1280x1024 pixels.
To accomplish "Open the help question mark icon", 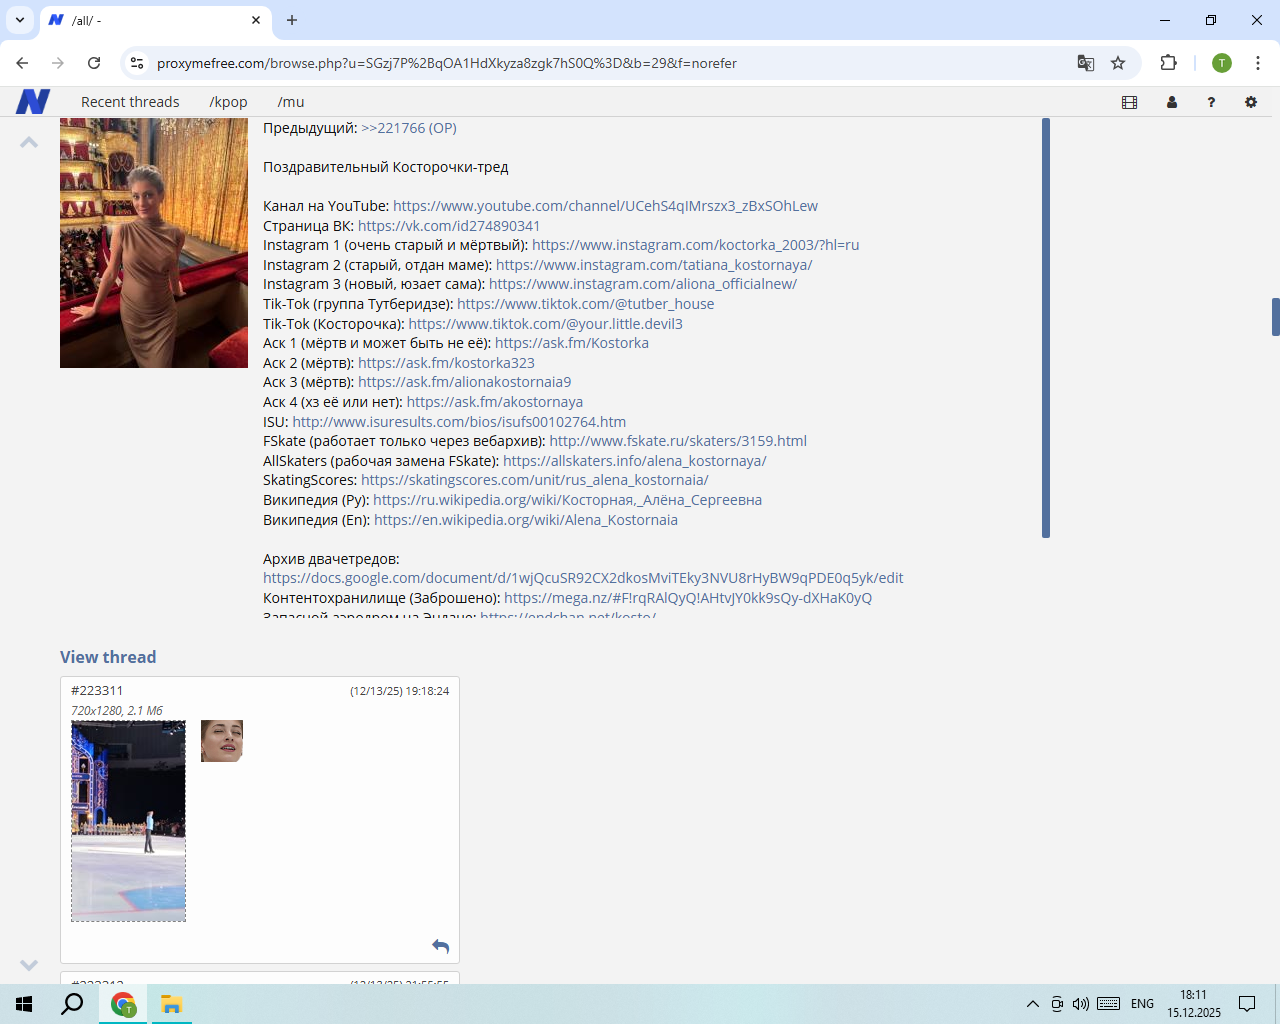I will tap(1211, 102).
